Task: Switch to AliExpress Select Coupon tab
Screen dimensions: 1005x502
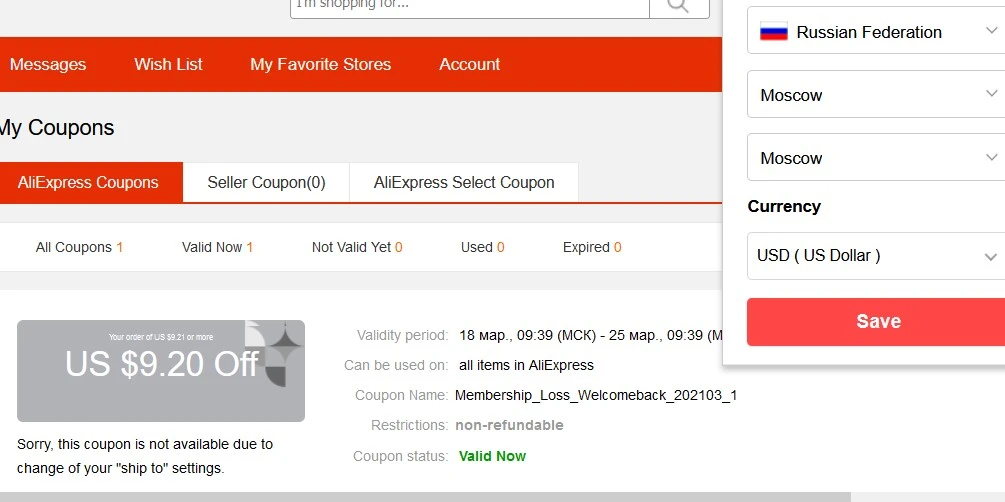Action: [x=464, y=182]
